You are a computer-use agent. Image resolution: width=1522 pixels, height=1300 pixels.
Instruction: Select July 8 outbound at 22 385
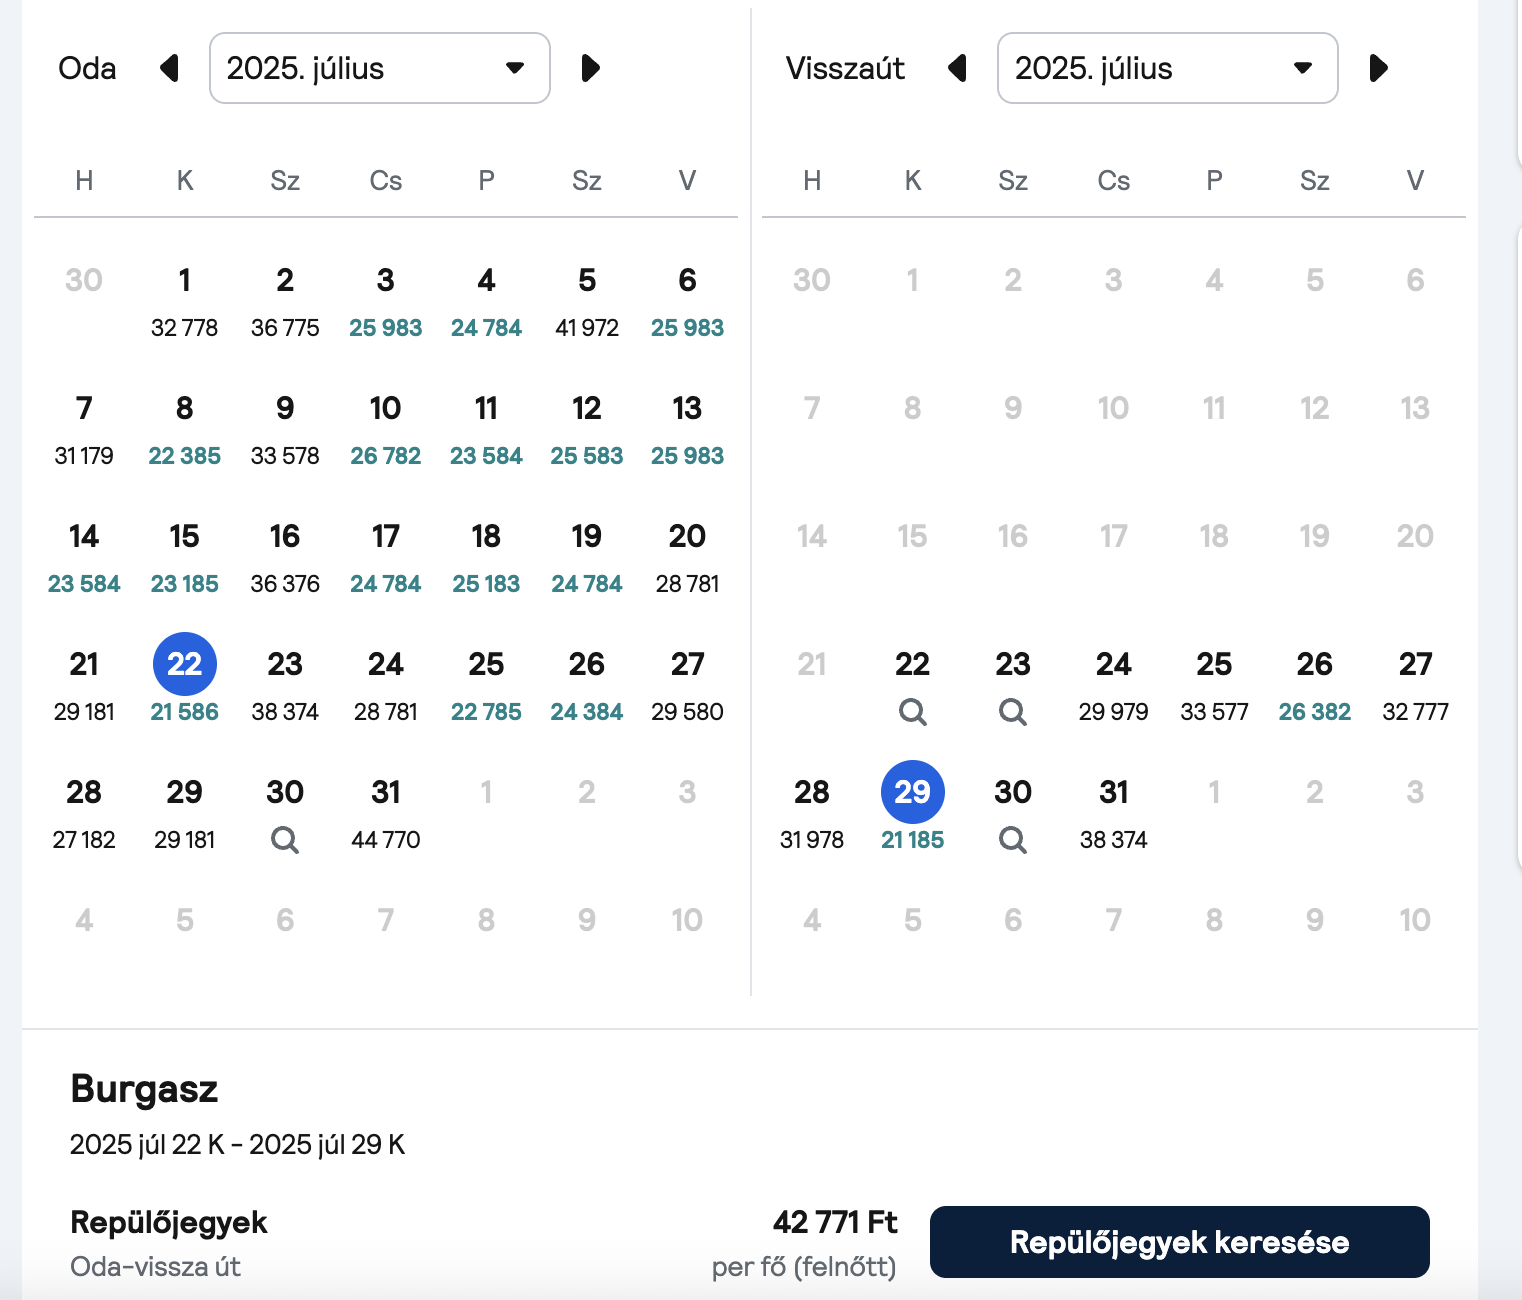(185, 430)
